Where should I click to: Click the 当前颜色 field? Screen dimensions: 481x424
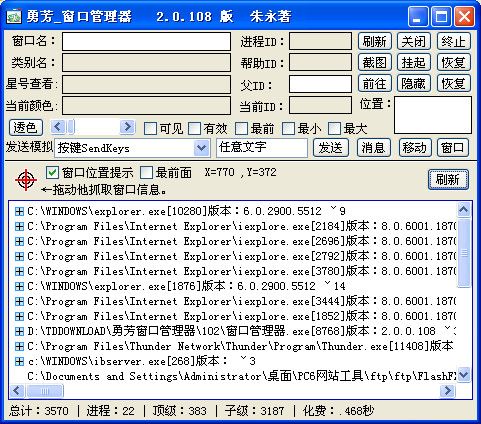(146, 105)
